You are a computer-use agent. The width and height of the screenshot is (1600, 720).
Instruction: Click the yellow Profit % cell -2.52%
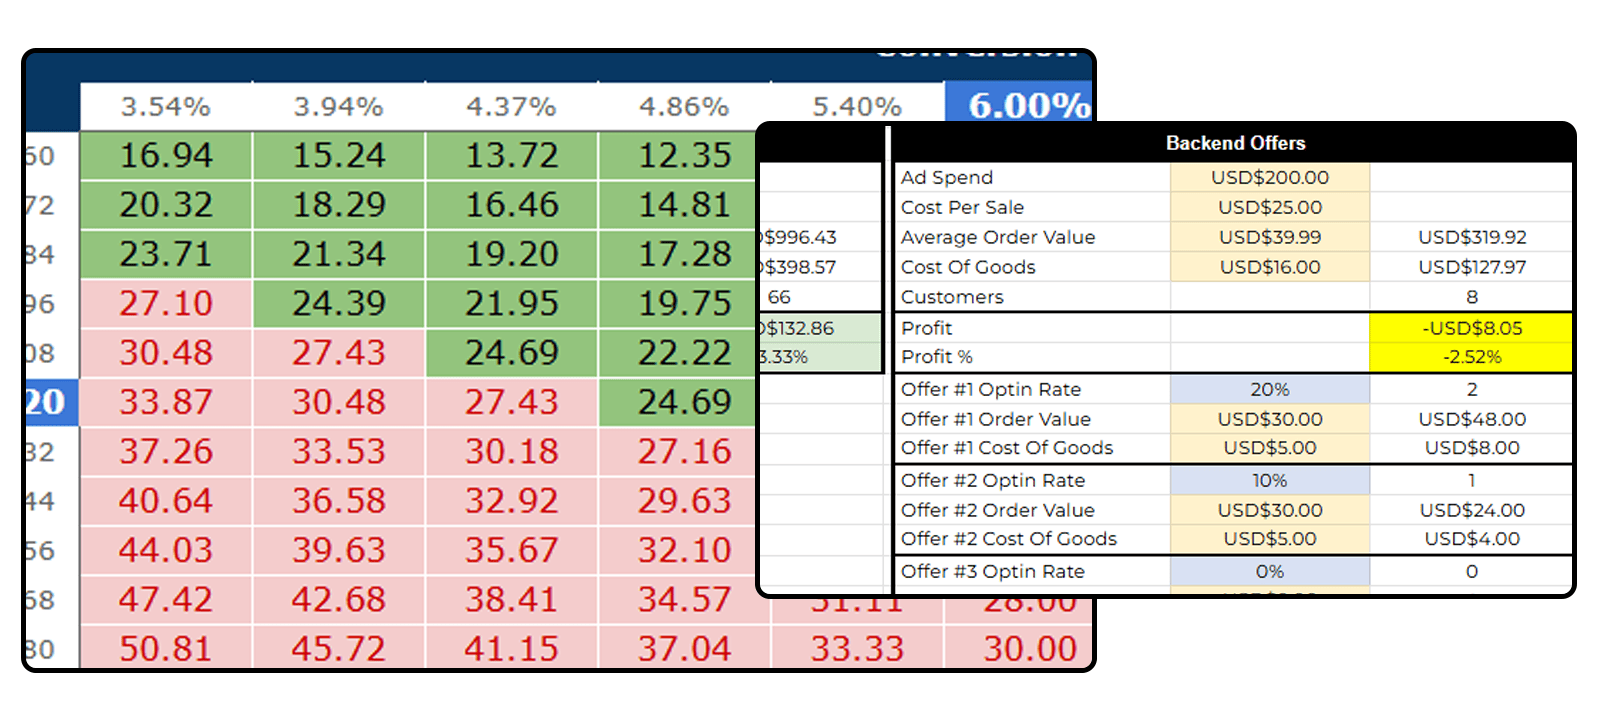[1471, 357]
